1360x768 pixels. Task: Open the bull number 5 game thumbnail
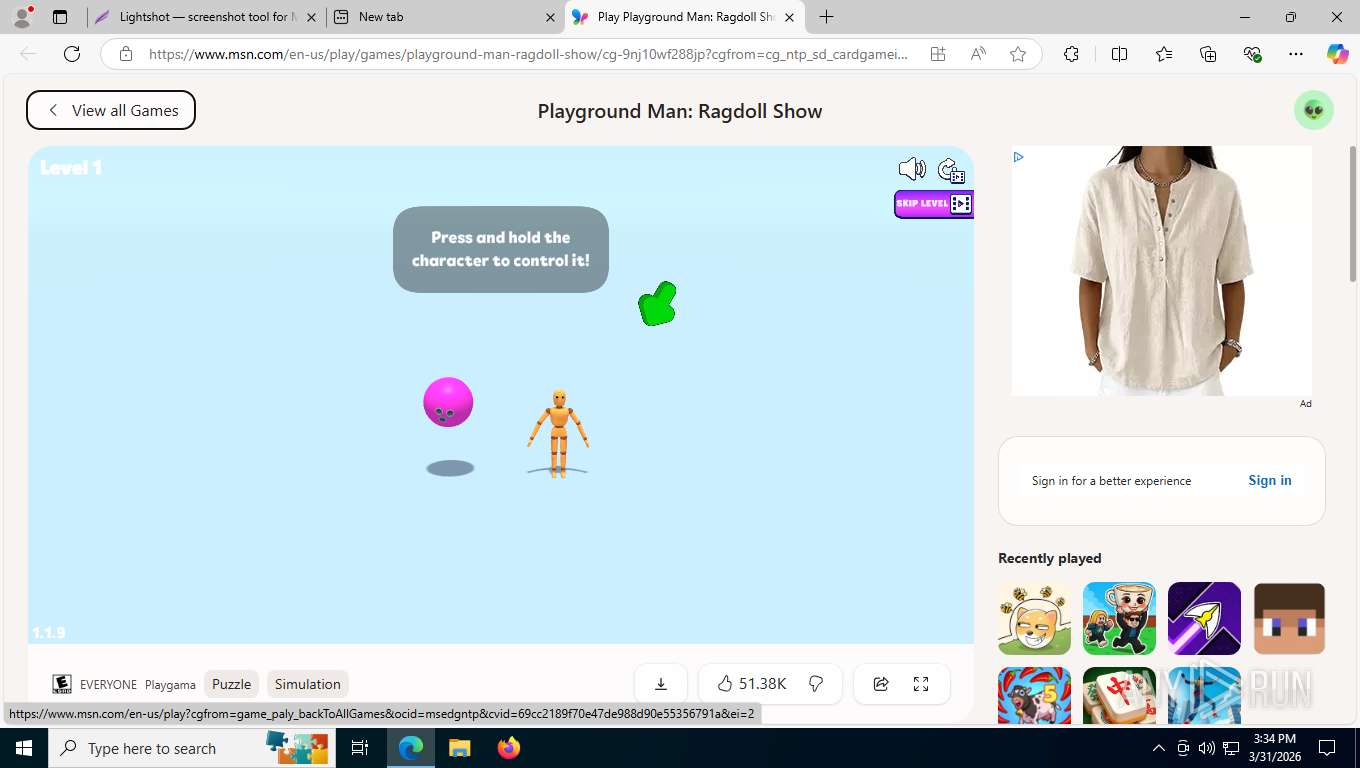click(1034, 696)
